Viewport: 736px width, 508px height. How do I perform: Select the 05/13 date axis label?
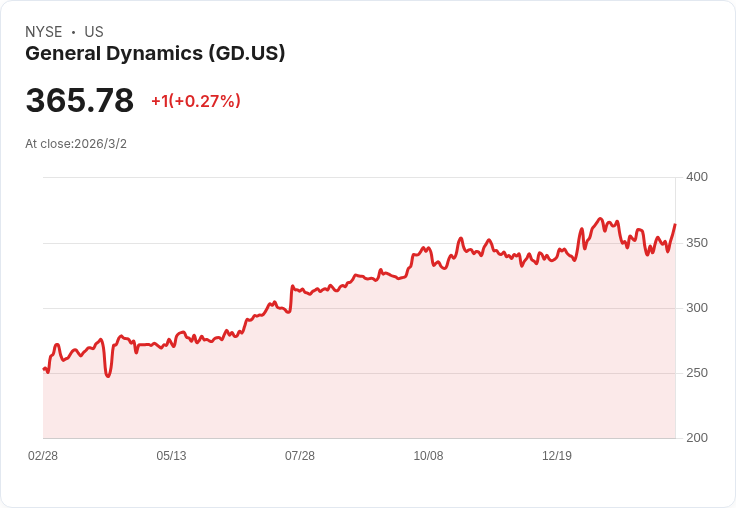pyautogui.click(x=171, y=456)
